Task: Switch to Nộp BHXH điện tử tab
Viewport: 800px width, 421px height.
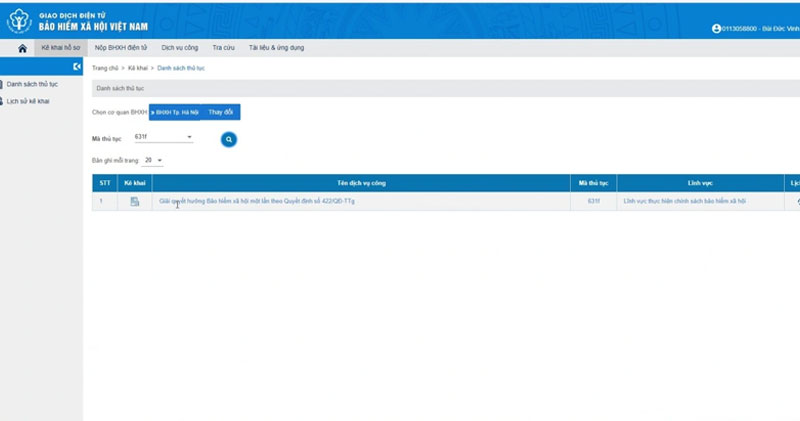Action: pos(120,48)
